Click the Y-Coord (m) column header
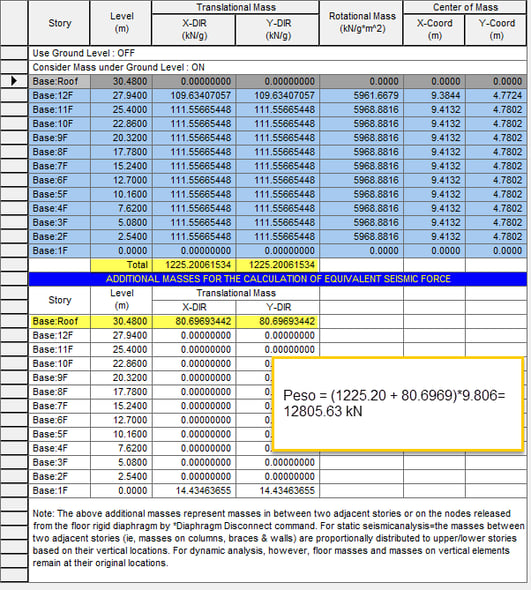The width and height of the screenshot is (531, 590). pyautogui.click(x=496, y=29)
